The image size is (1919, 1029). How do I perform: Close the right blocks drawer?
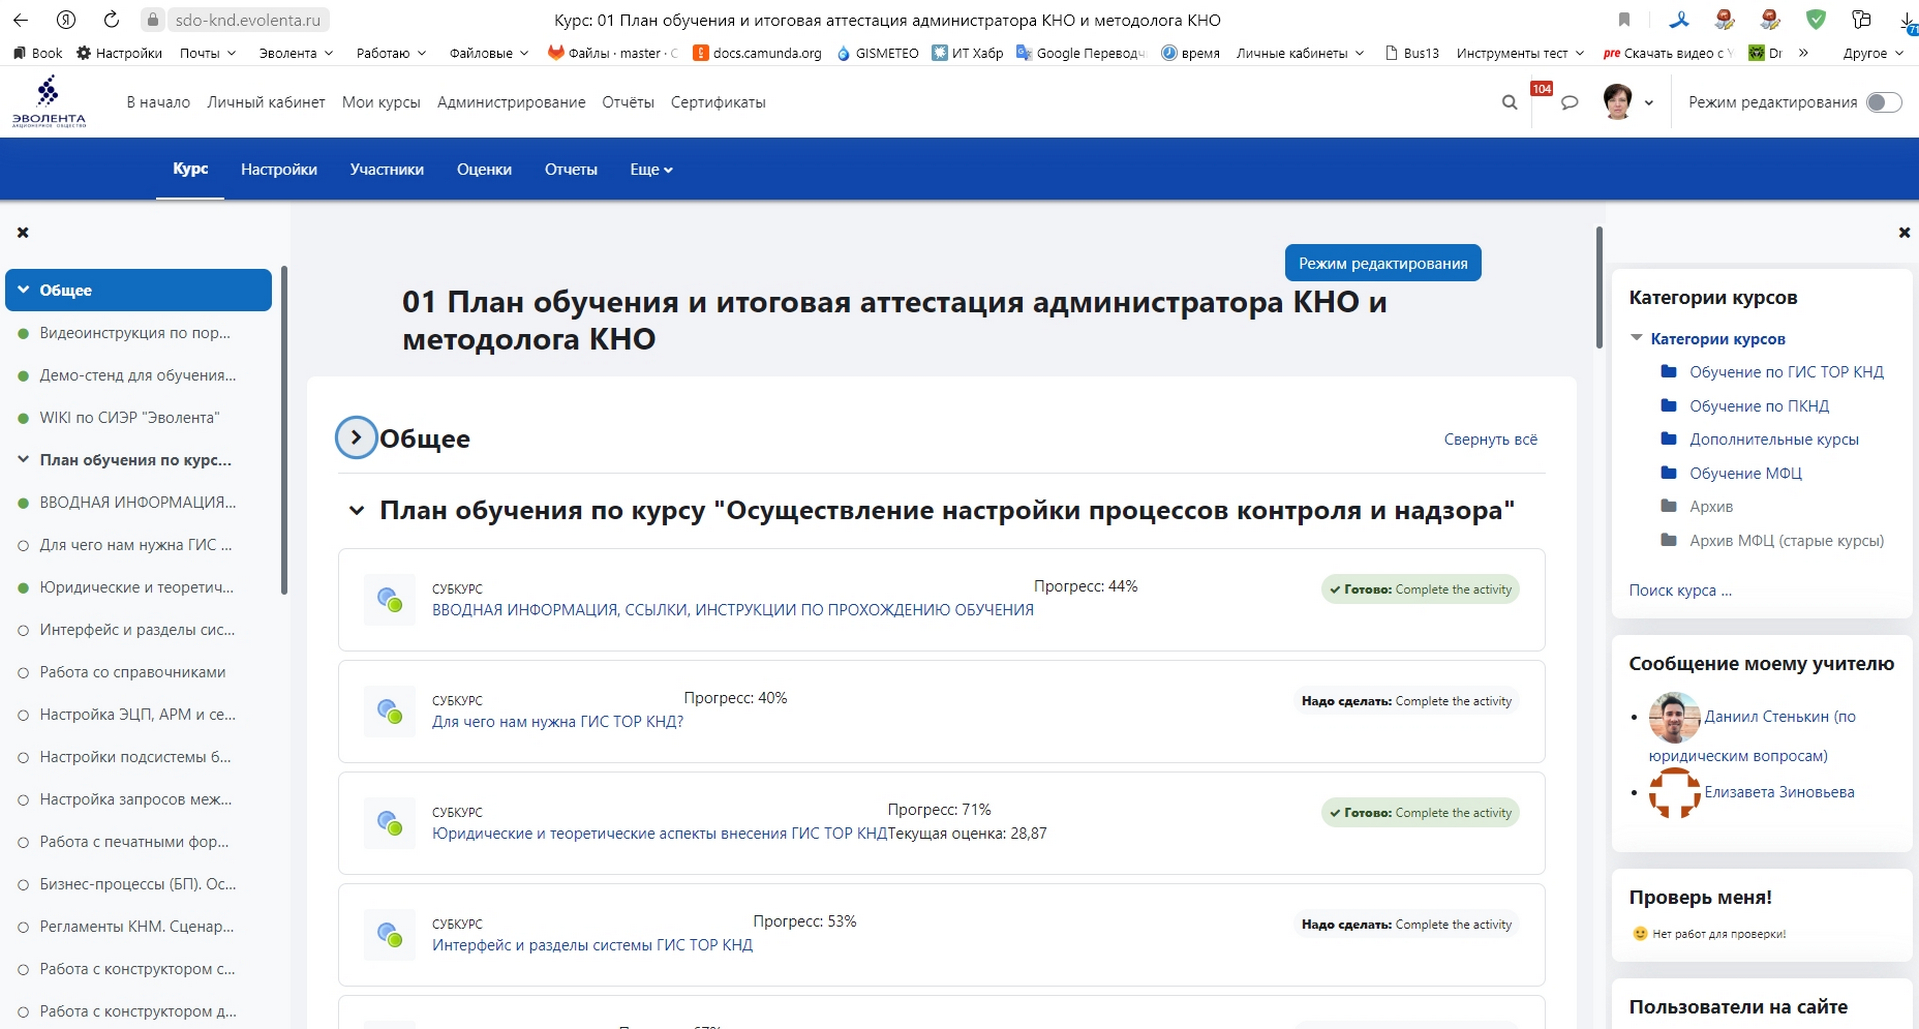1904,232
